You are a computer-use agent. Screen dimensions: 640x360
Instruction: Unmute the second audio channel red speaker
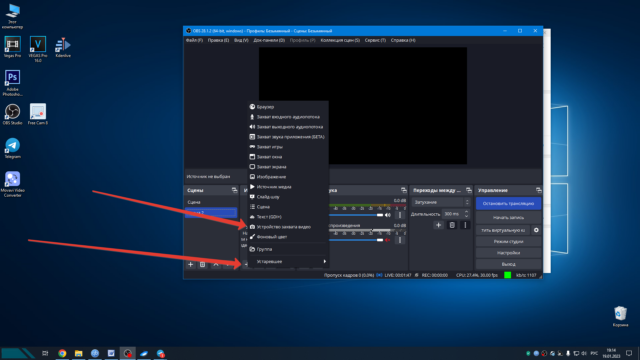(388, 240)
